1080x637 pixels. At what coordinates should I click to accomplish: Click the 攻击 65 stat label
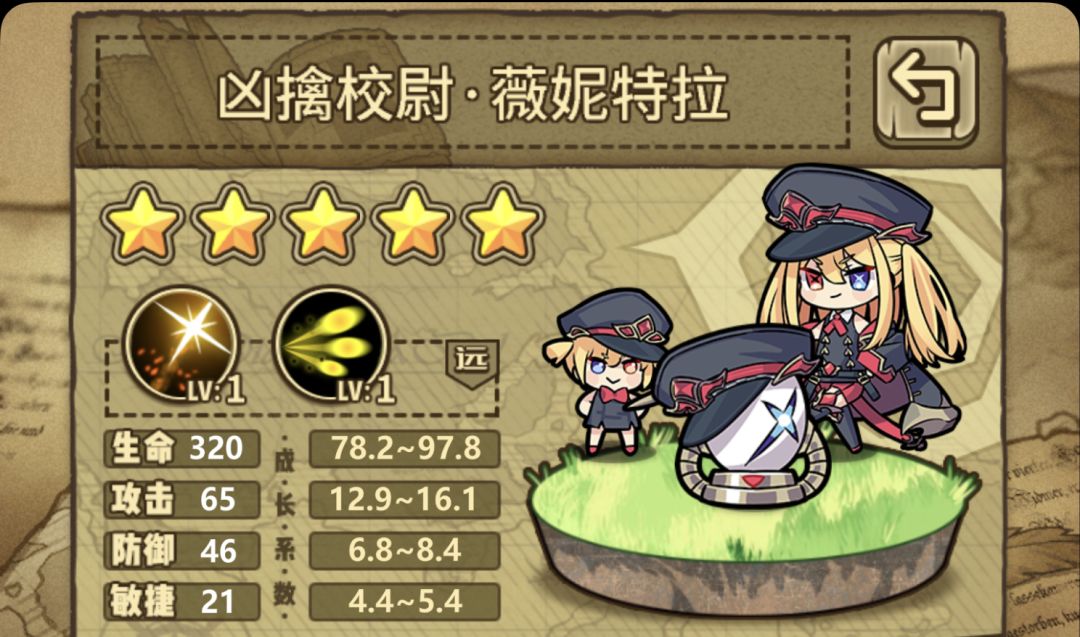(182, 500)
